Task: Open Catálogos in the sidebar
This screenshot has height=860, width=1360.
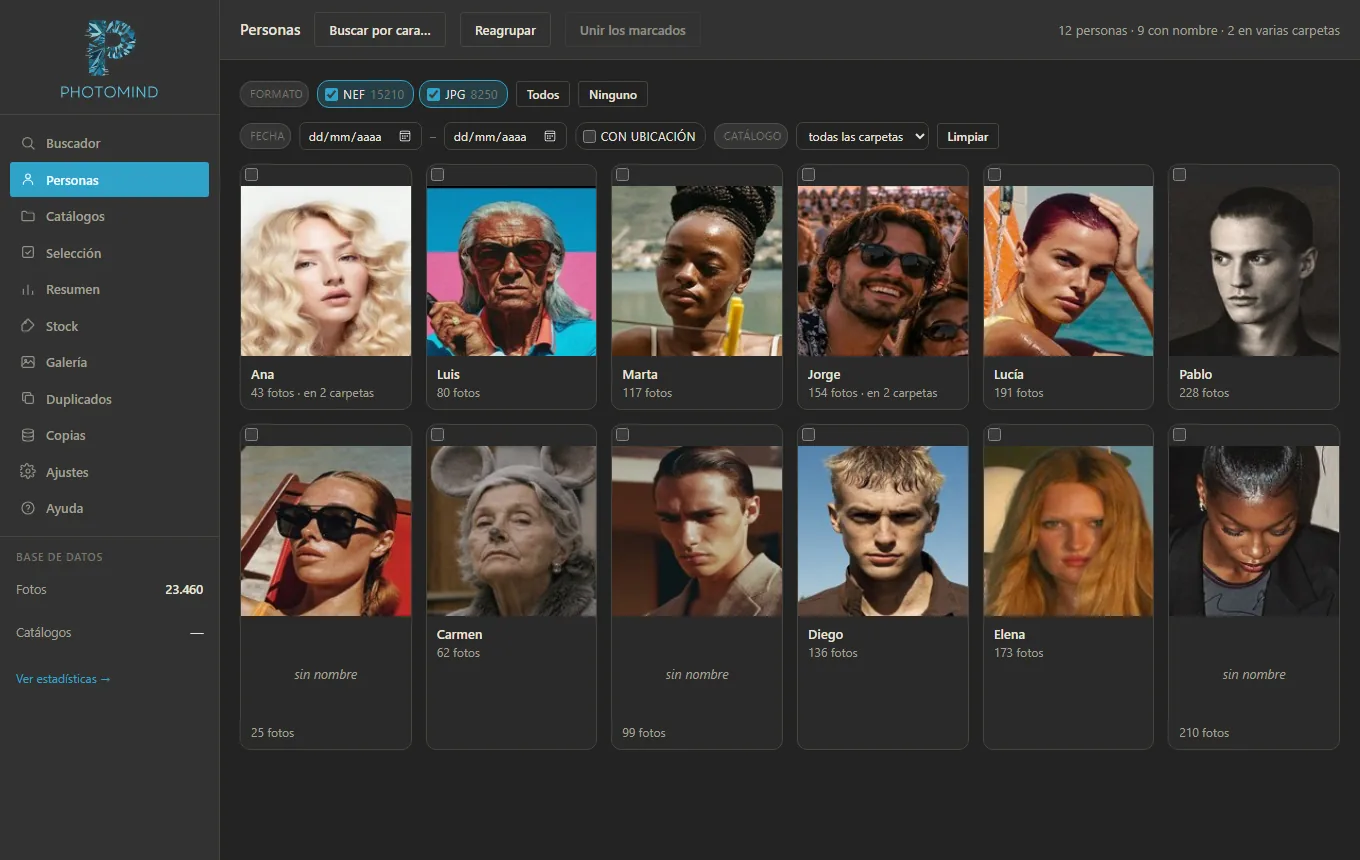Action: point(109,216)
